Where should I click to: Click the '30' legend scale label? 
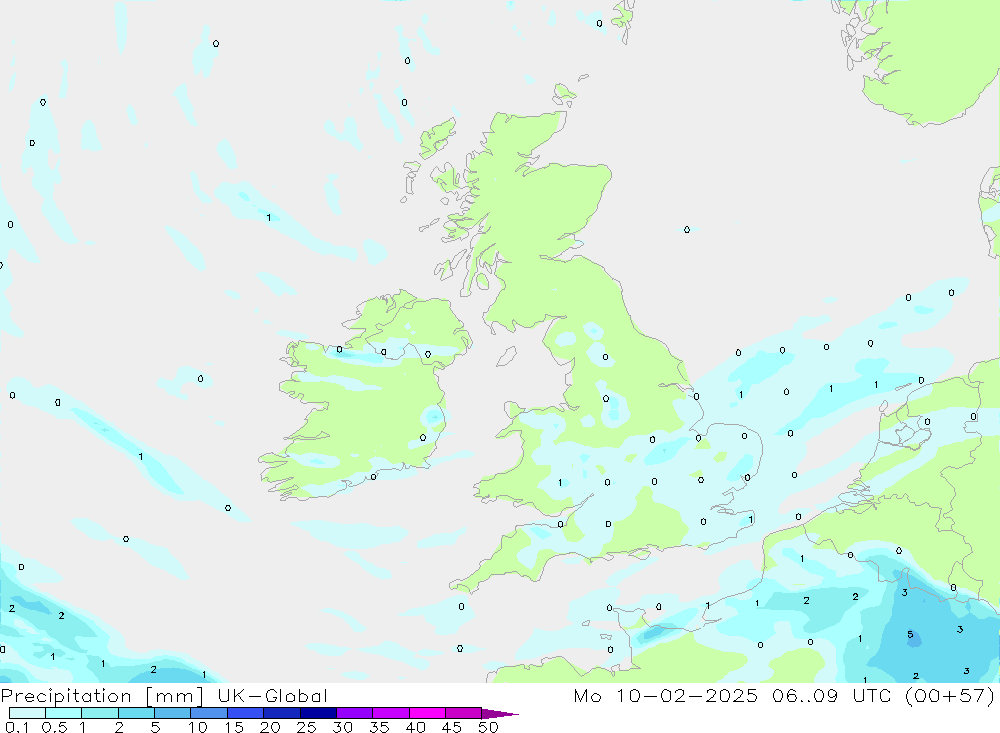pos(343,727)
